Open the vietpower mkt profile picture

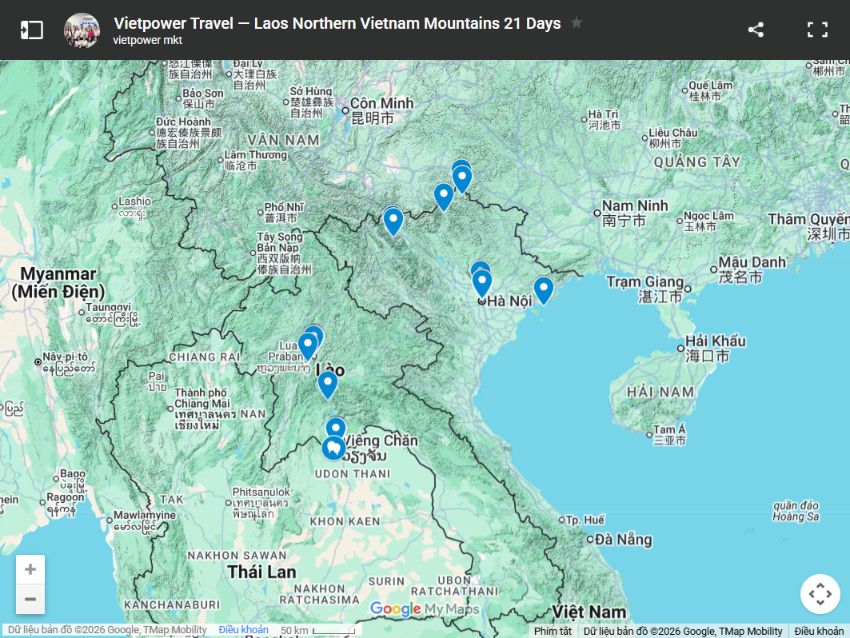tap(82, 30)
